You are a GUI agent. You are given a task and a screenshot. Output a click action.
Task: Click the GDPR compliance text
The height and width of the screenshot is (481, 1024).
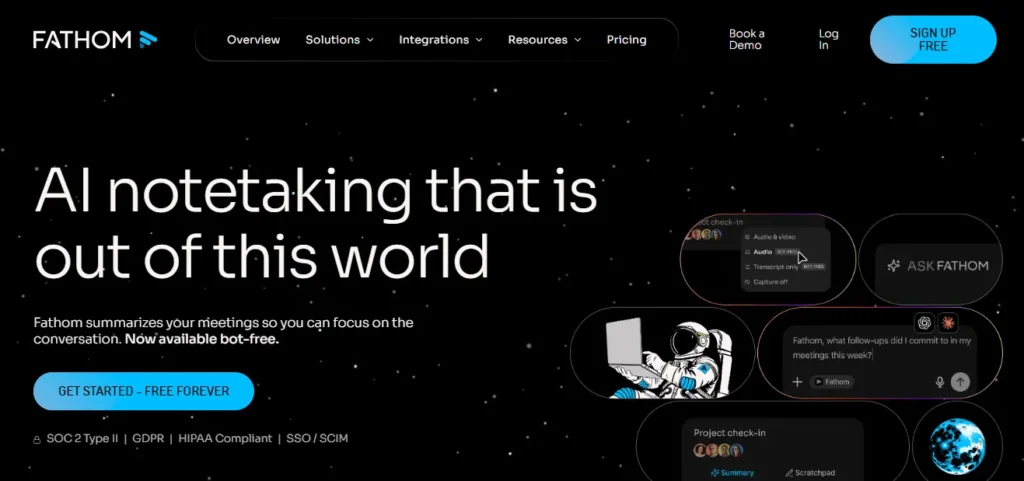coord(148,439)
